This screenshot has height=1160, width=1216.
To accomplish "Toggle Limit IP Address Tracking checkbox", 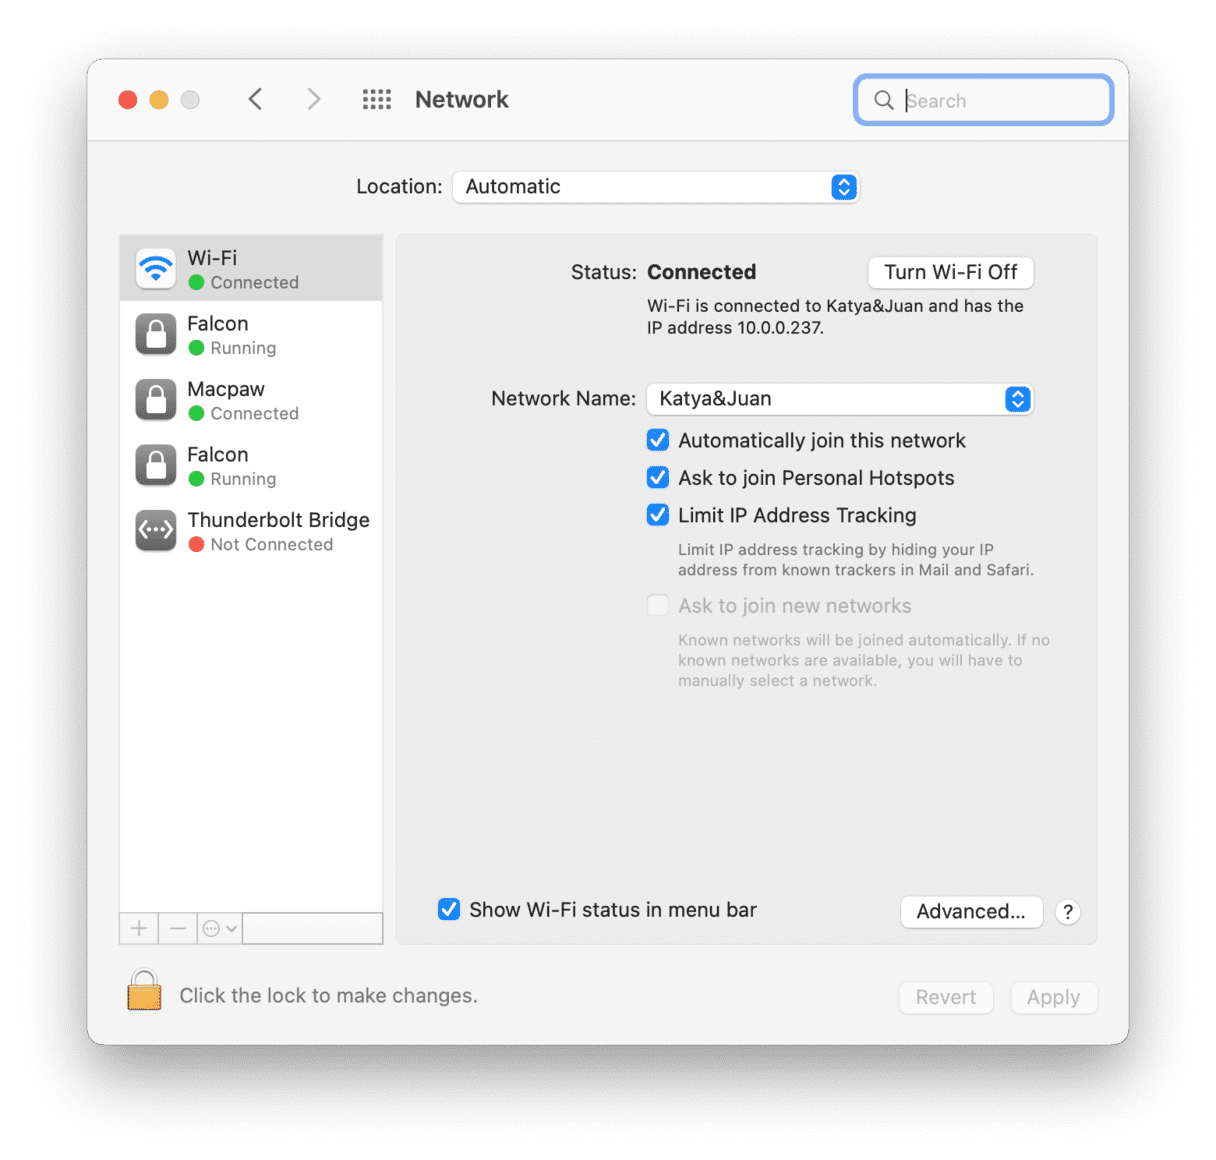I will point(658,515).
